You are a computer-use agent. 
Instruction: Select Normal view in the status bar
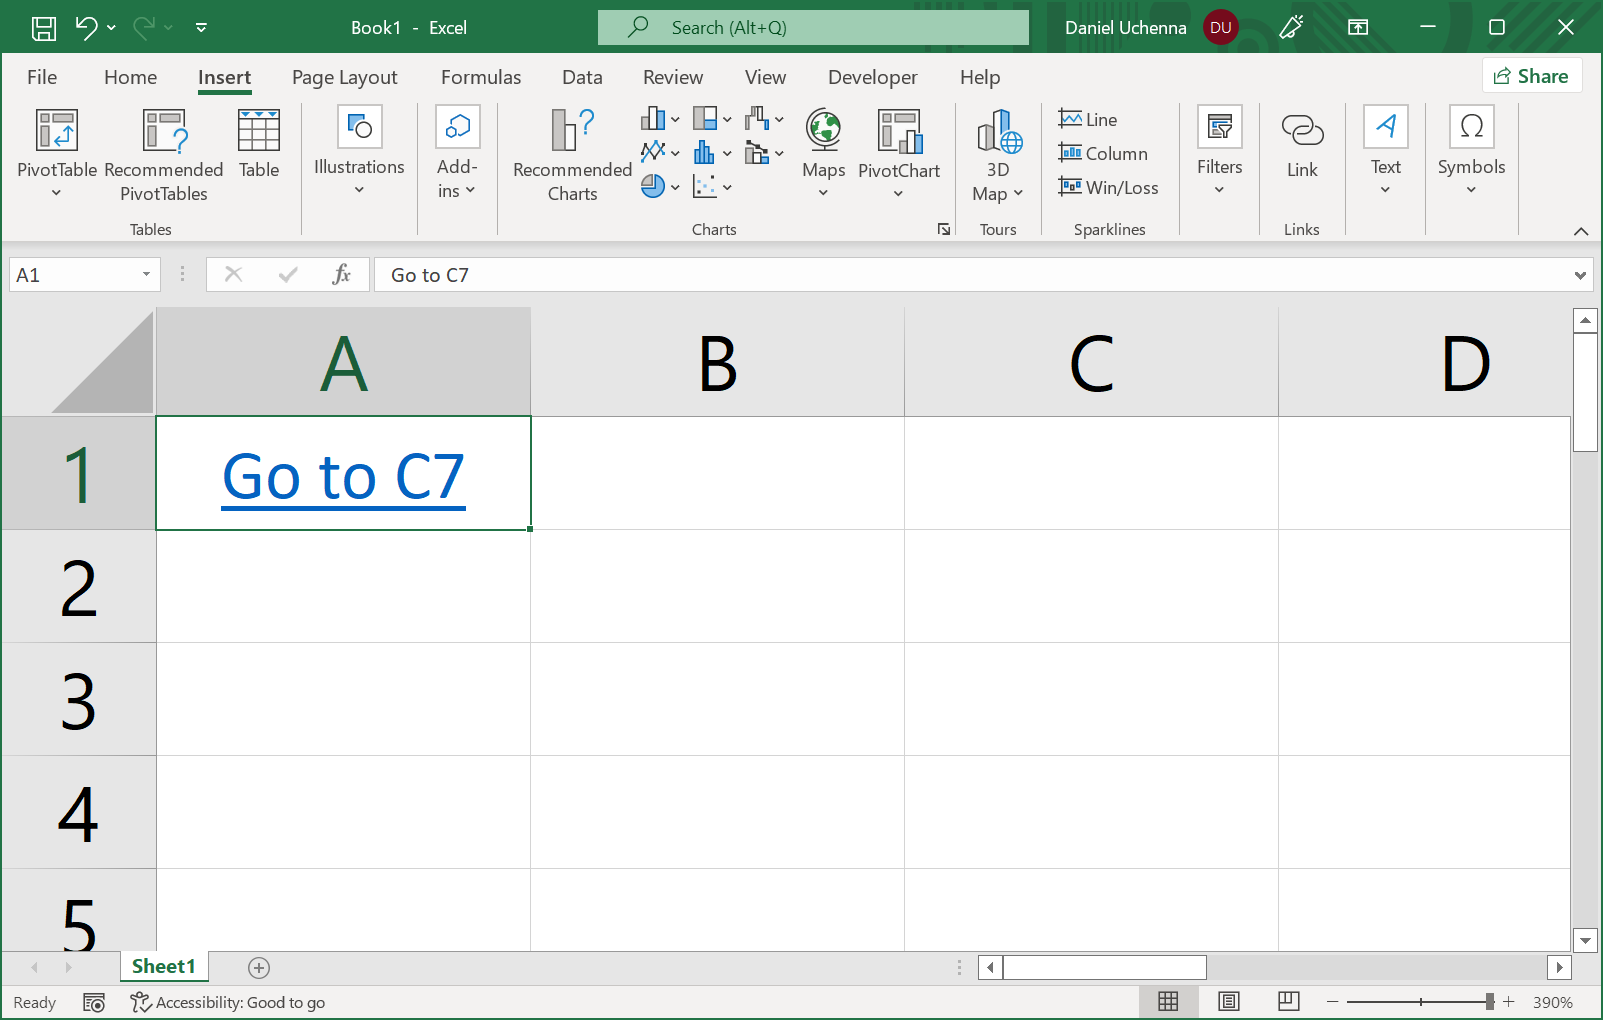pos(1168,1001)
